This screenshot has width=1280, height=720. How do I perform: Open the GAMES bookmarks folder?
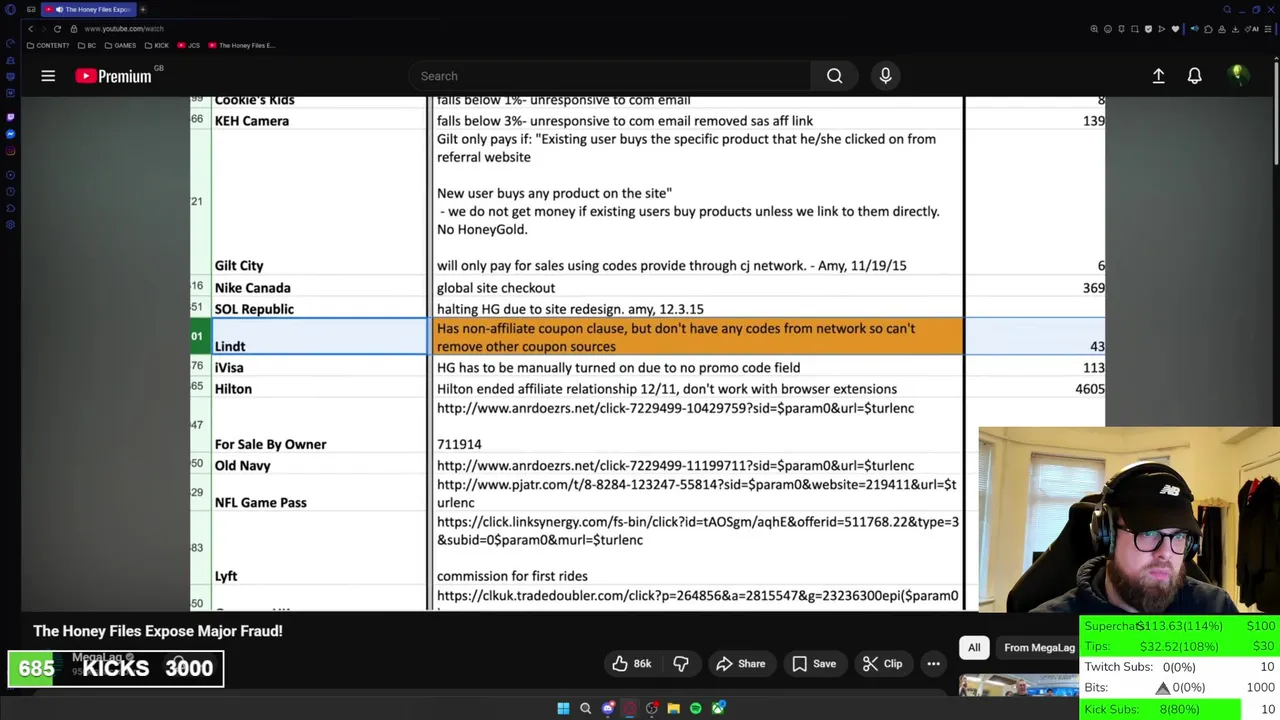[120, 45]
